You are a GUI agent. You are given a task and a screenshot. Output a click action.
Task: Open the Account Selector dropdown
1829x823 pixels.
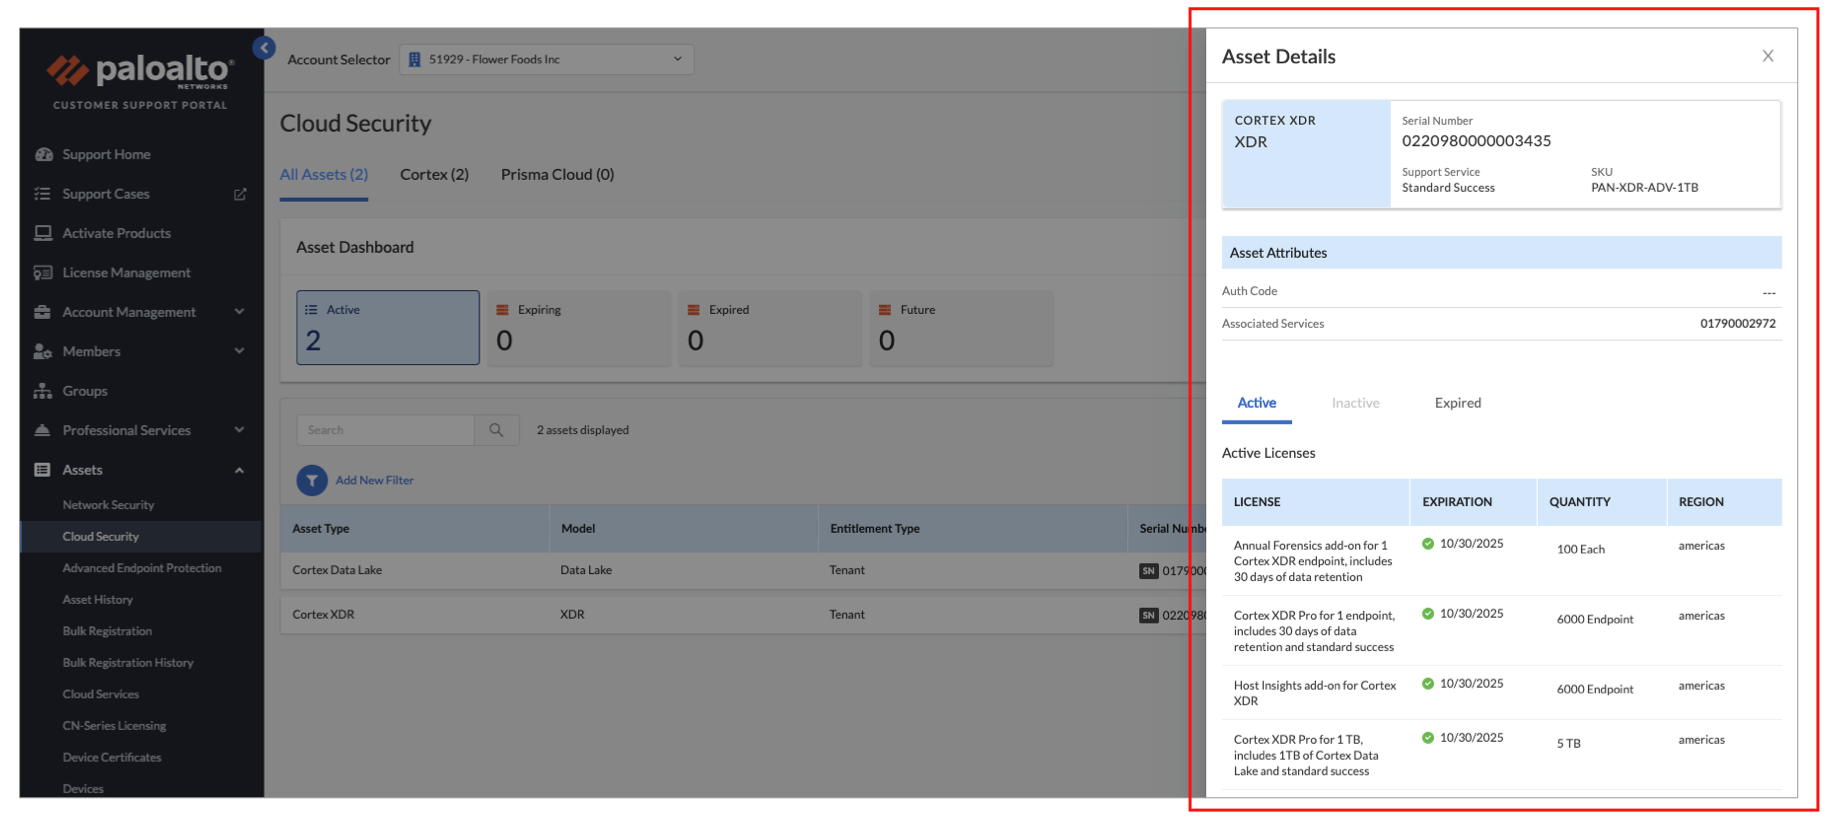coord(546,60)
